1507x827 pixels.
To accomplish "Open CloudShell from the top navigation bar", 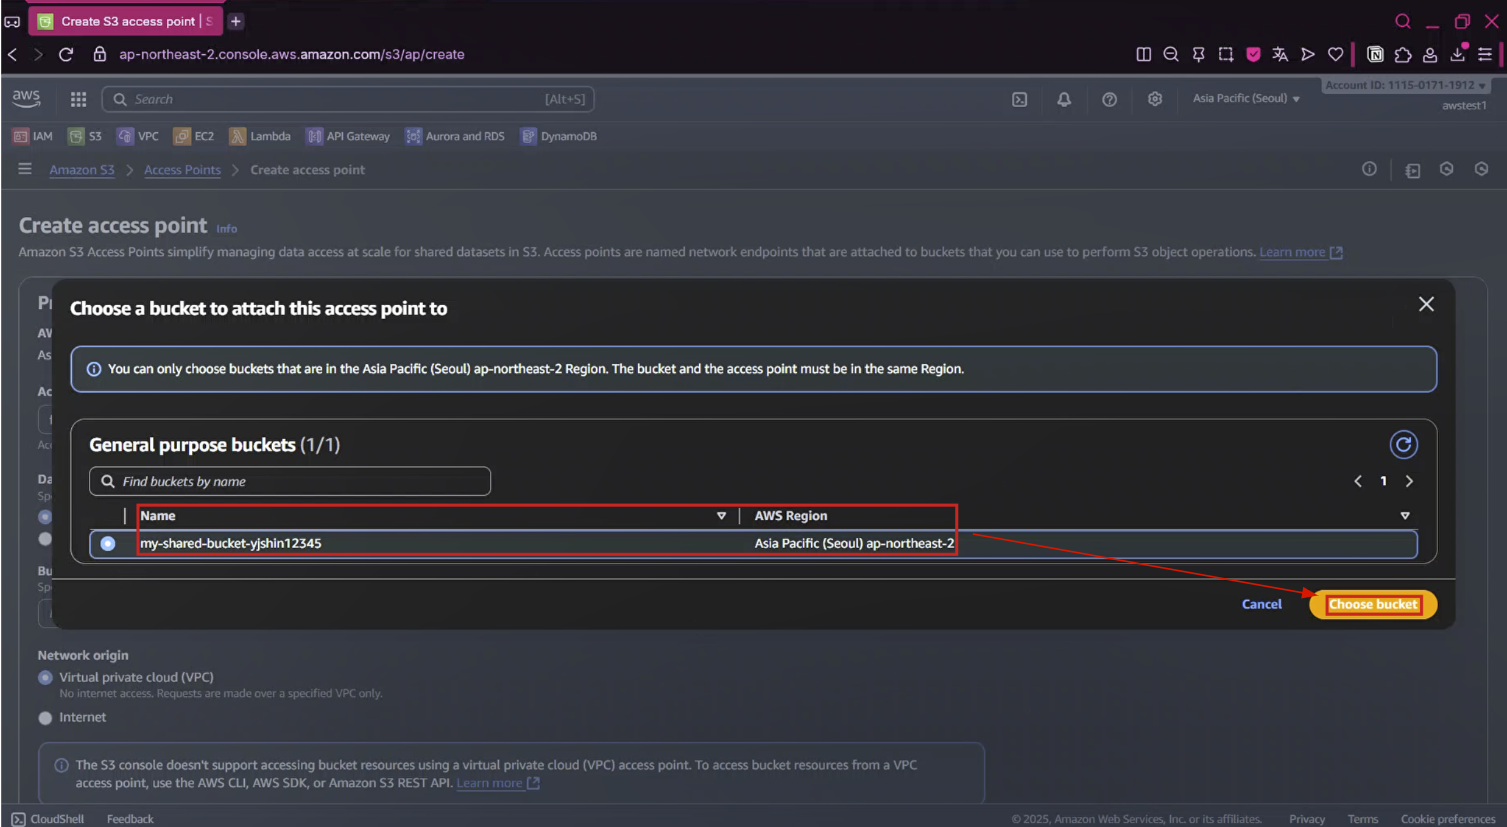I will pos(1019,99).
